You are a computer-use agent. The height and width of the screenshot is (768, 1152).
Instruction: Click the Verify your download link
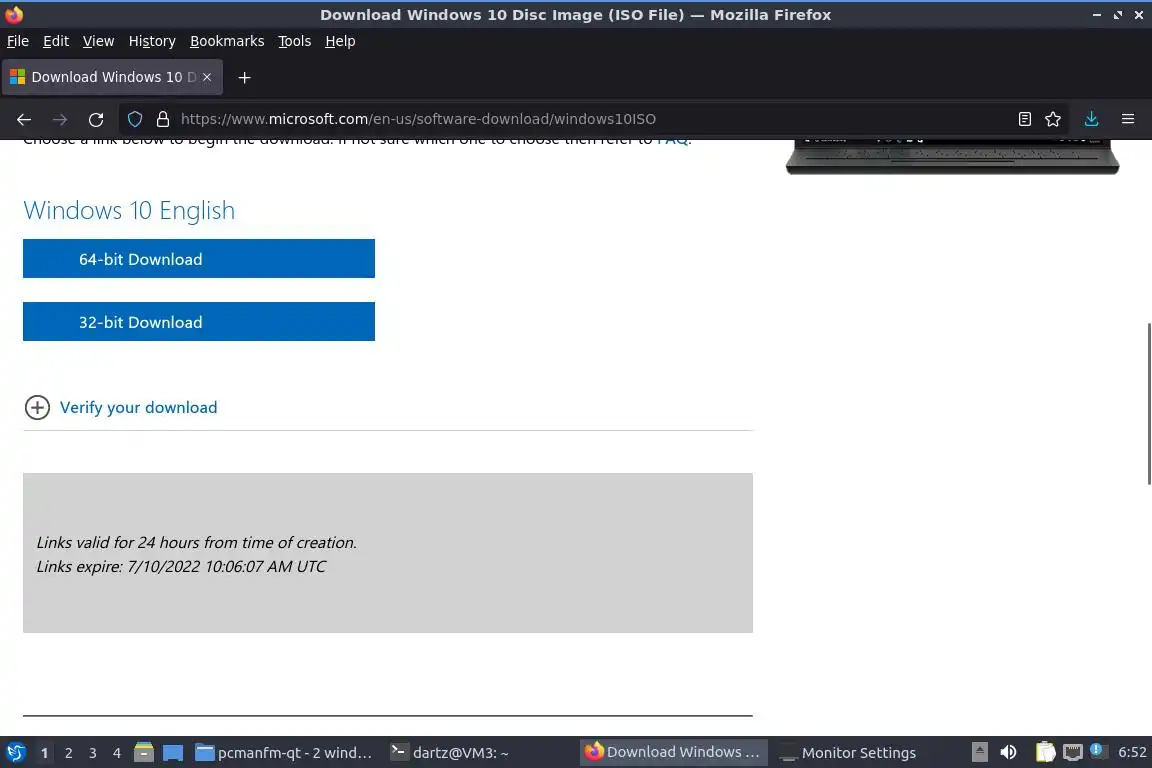click(x=138, y=407)
